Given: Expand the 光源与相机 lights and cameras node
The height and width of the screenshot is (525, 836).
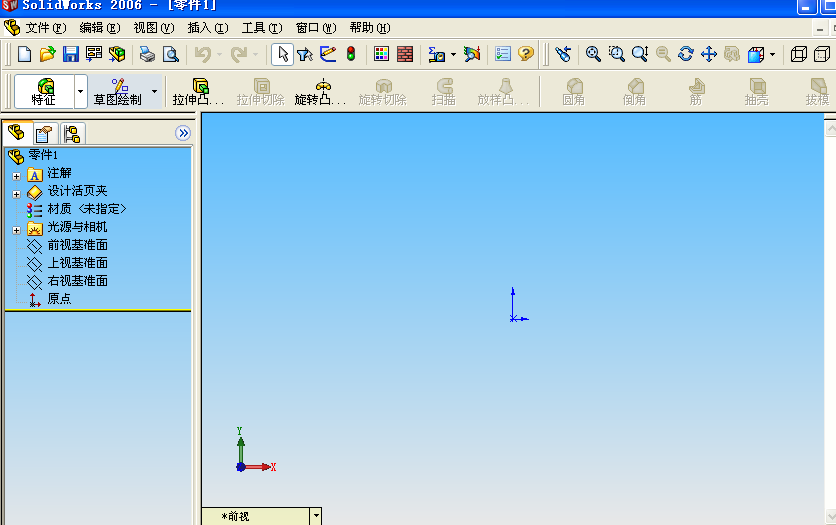Looking at the screenshot, I should coord(17,230).
